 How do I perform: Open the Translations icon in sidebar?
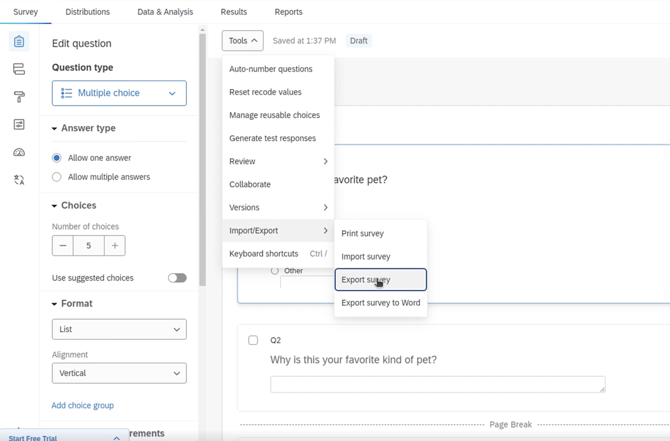19,180
